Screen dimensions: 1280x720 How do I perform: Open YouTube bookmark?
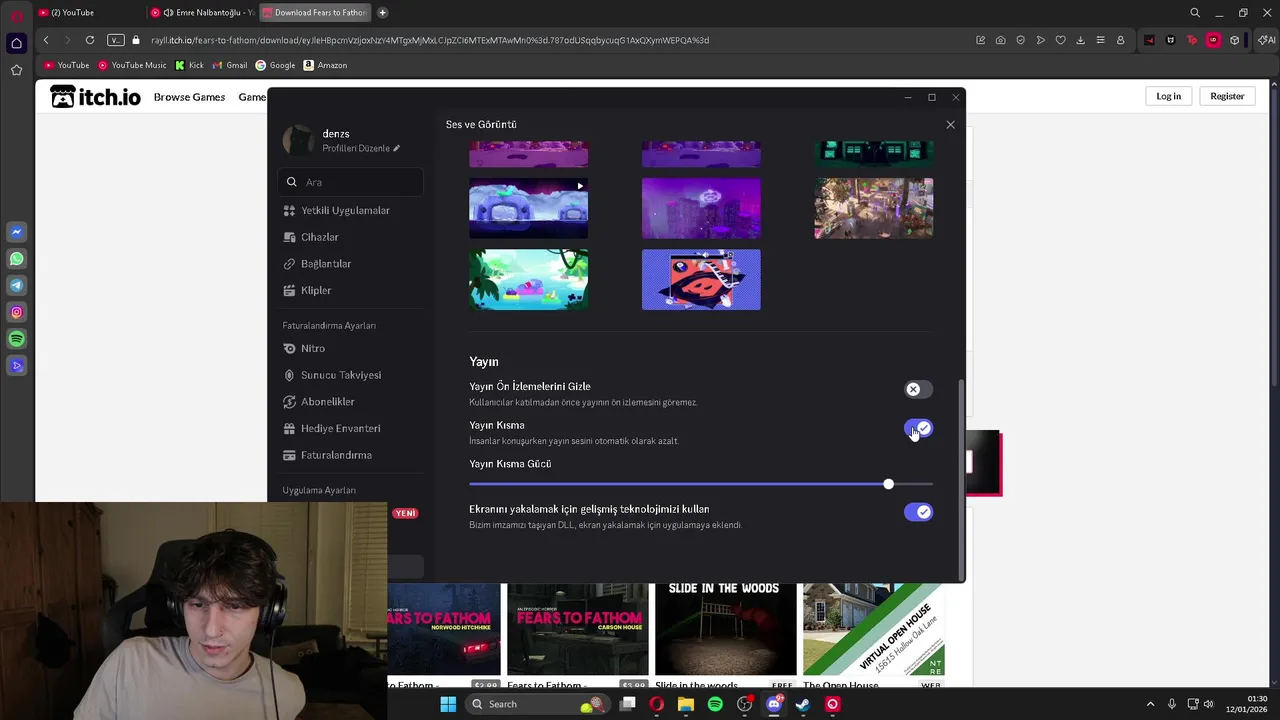point(66,65)
